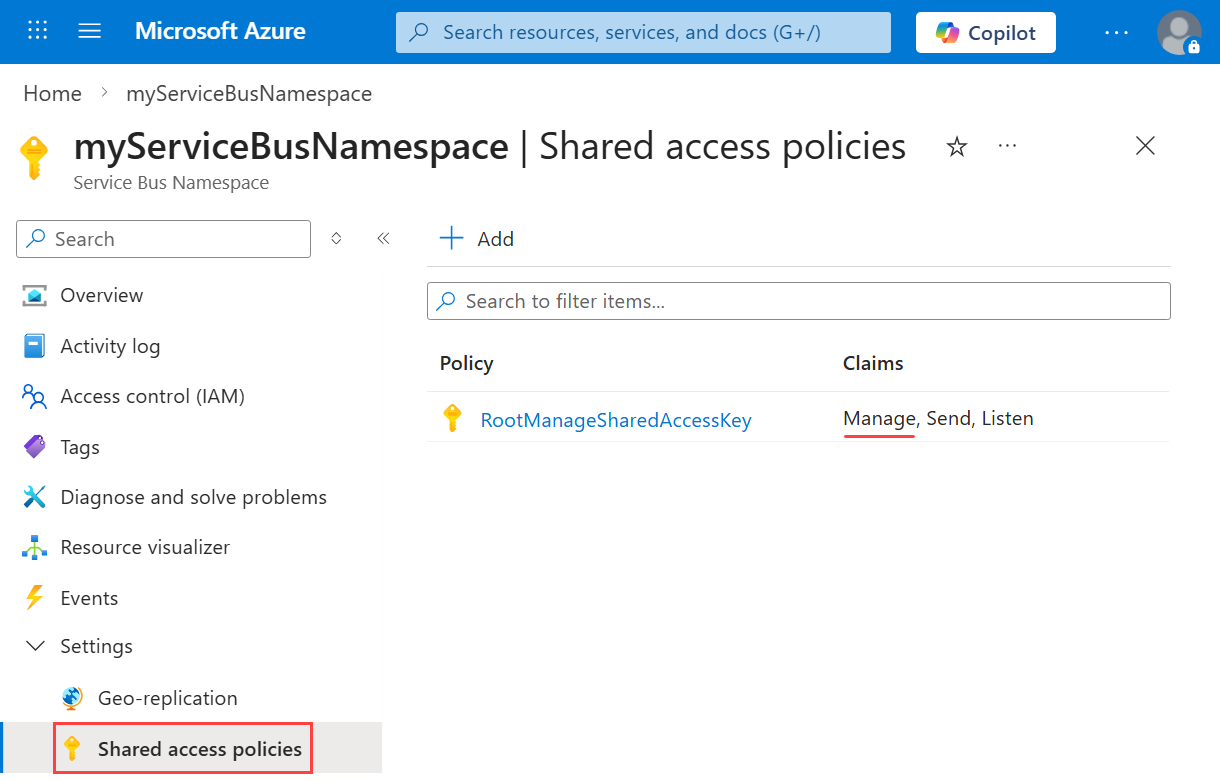Navigate to Home via the breadcrumb

click(x=52, y=93)
